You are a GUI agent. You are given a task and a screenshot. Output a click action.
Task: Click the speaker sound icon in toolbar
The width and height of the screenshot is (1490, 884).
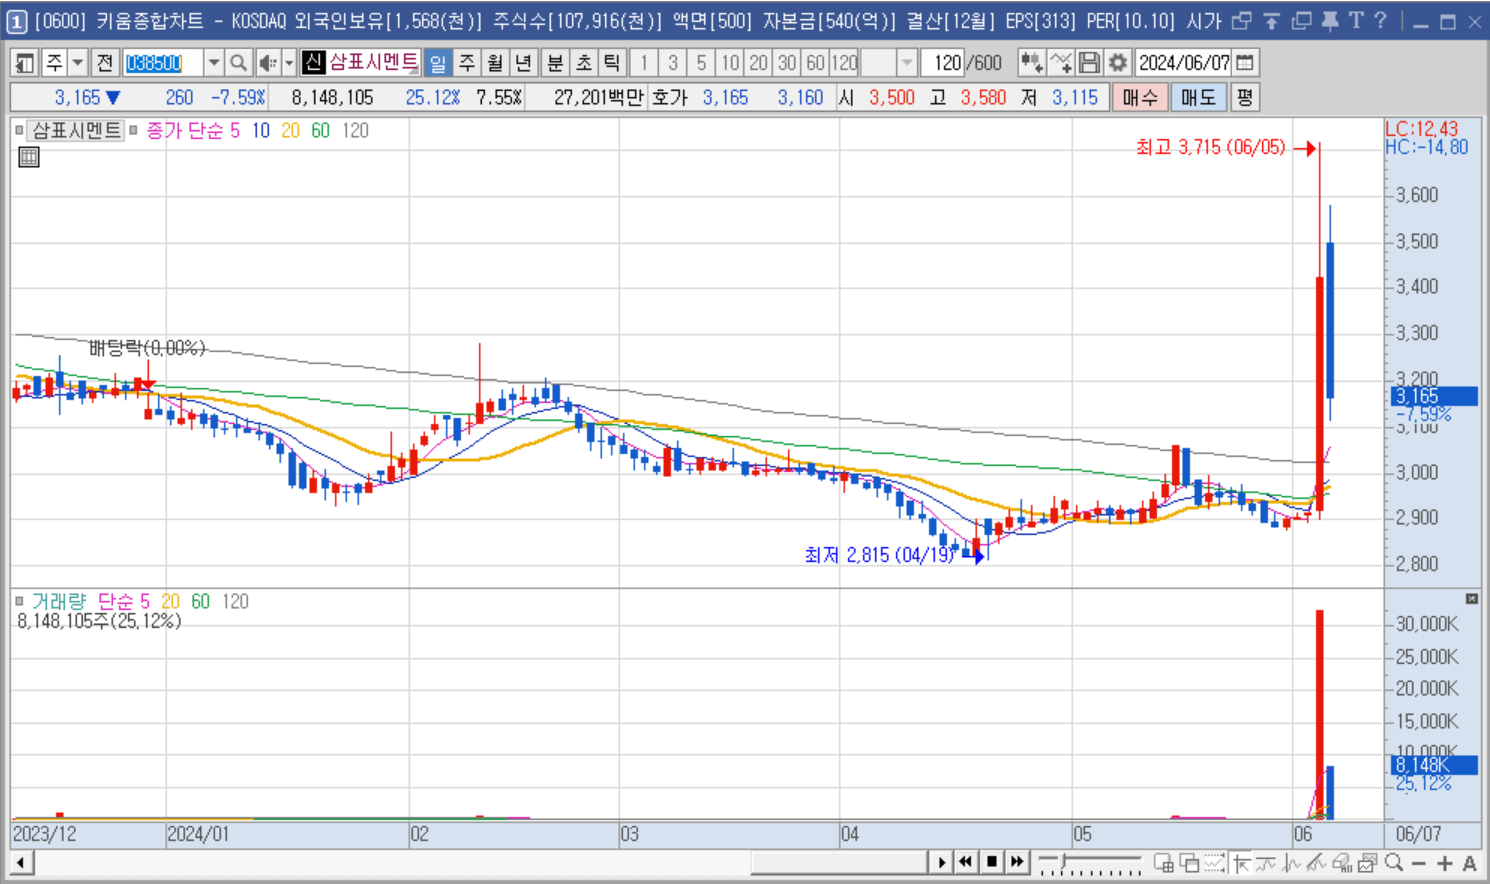267,63
